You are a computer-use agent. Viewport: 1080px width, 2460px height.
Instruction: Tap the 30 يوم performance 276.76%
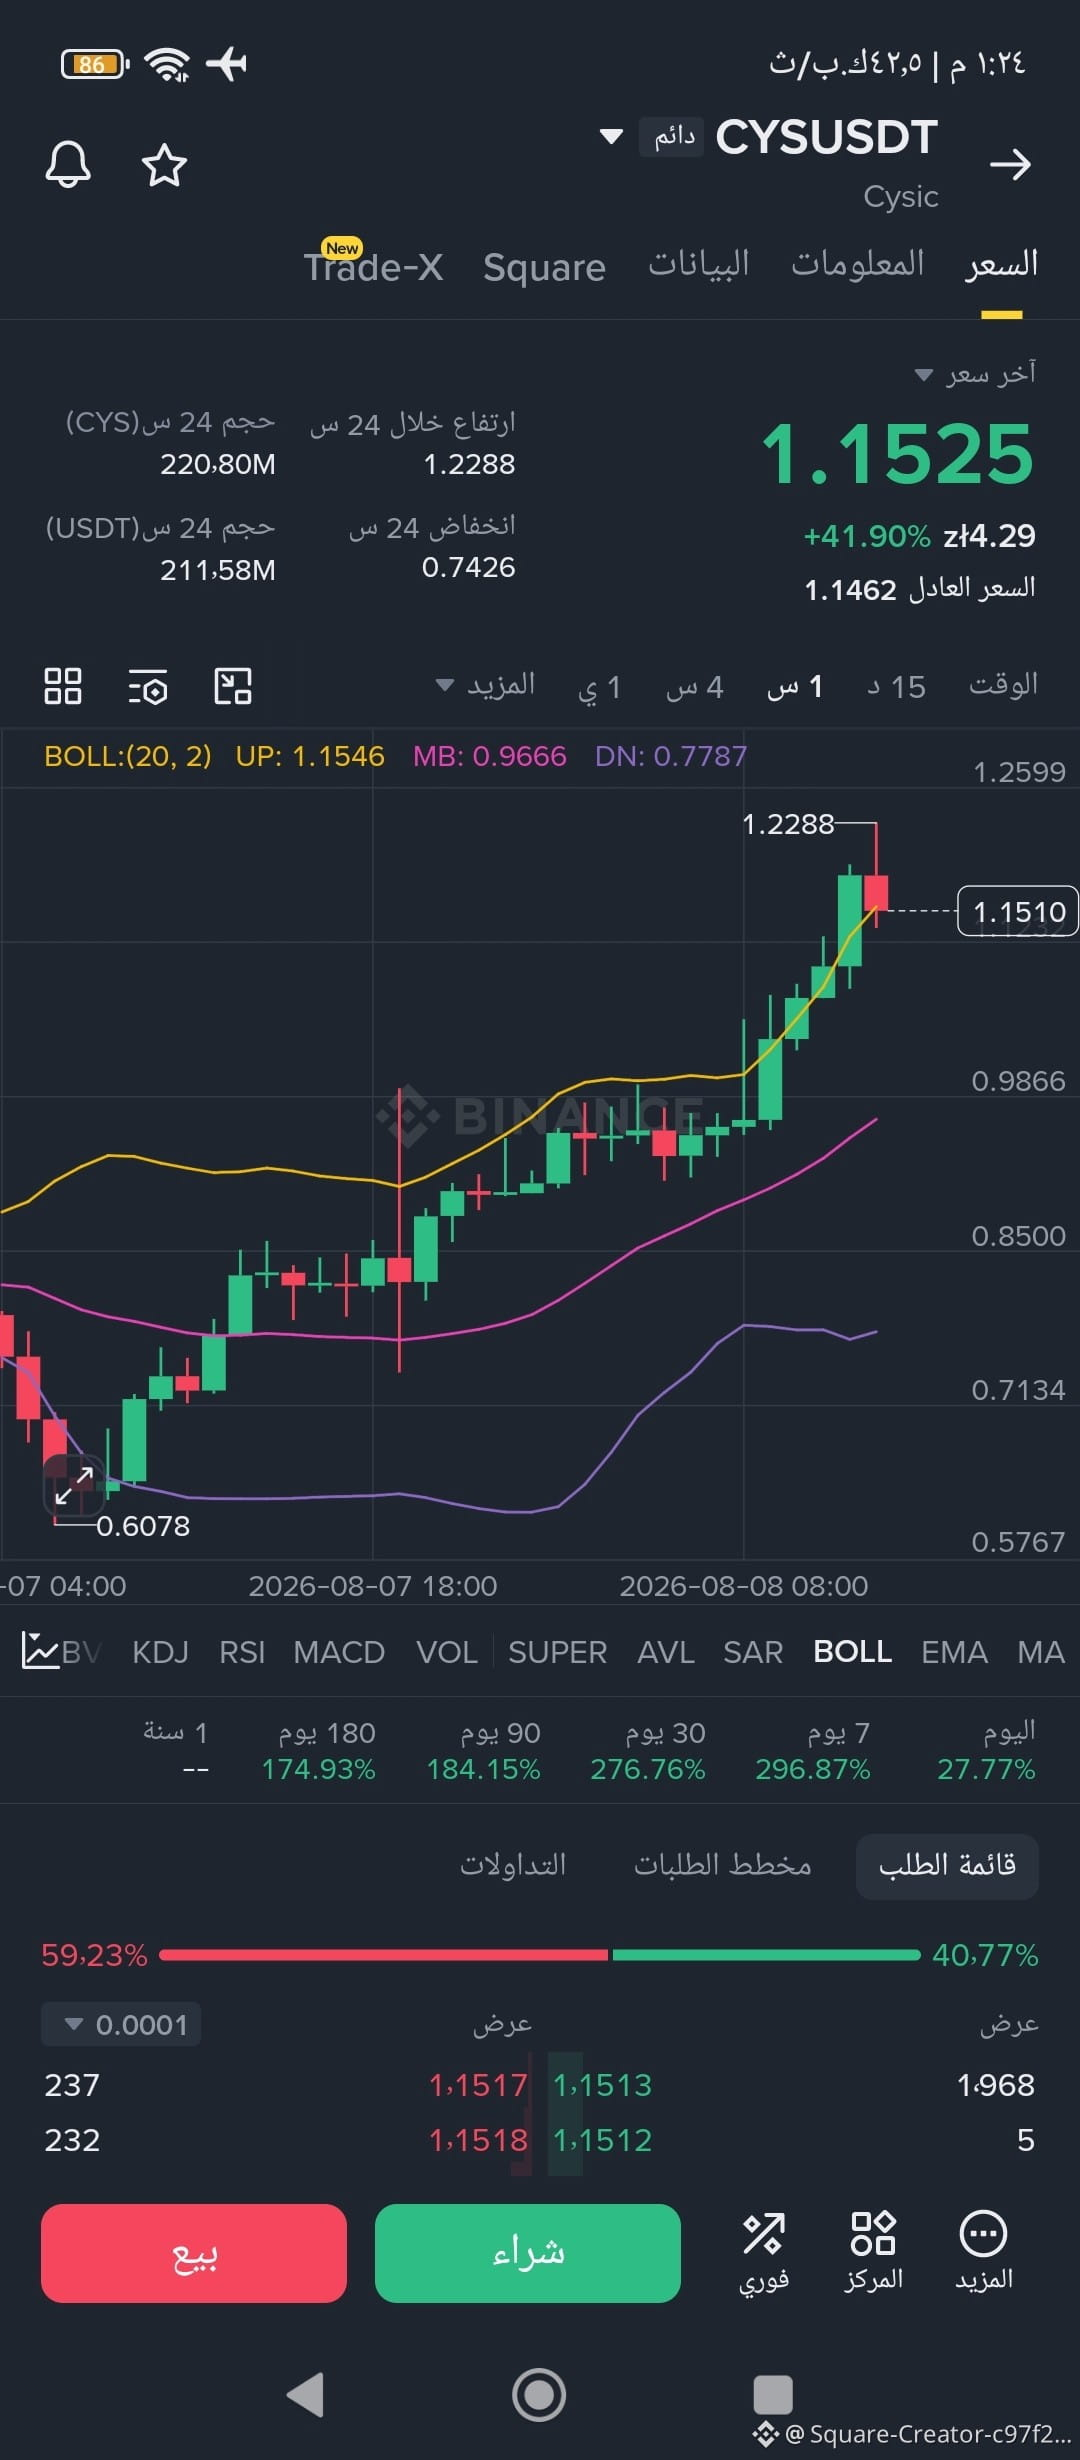(x=648, y=1750)
